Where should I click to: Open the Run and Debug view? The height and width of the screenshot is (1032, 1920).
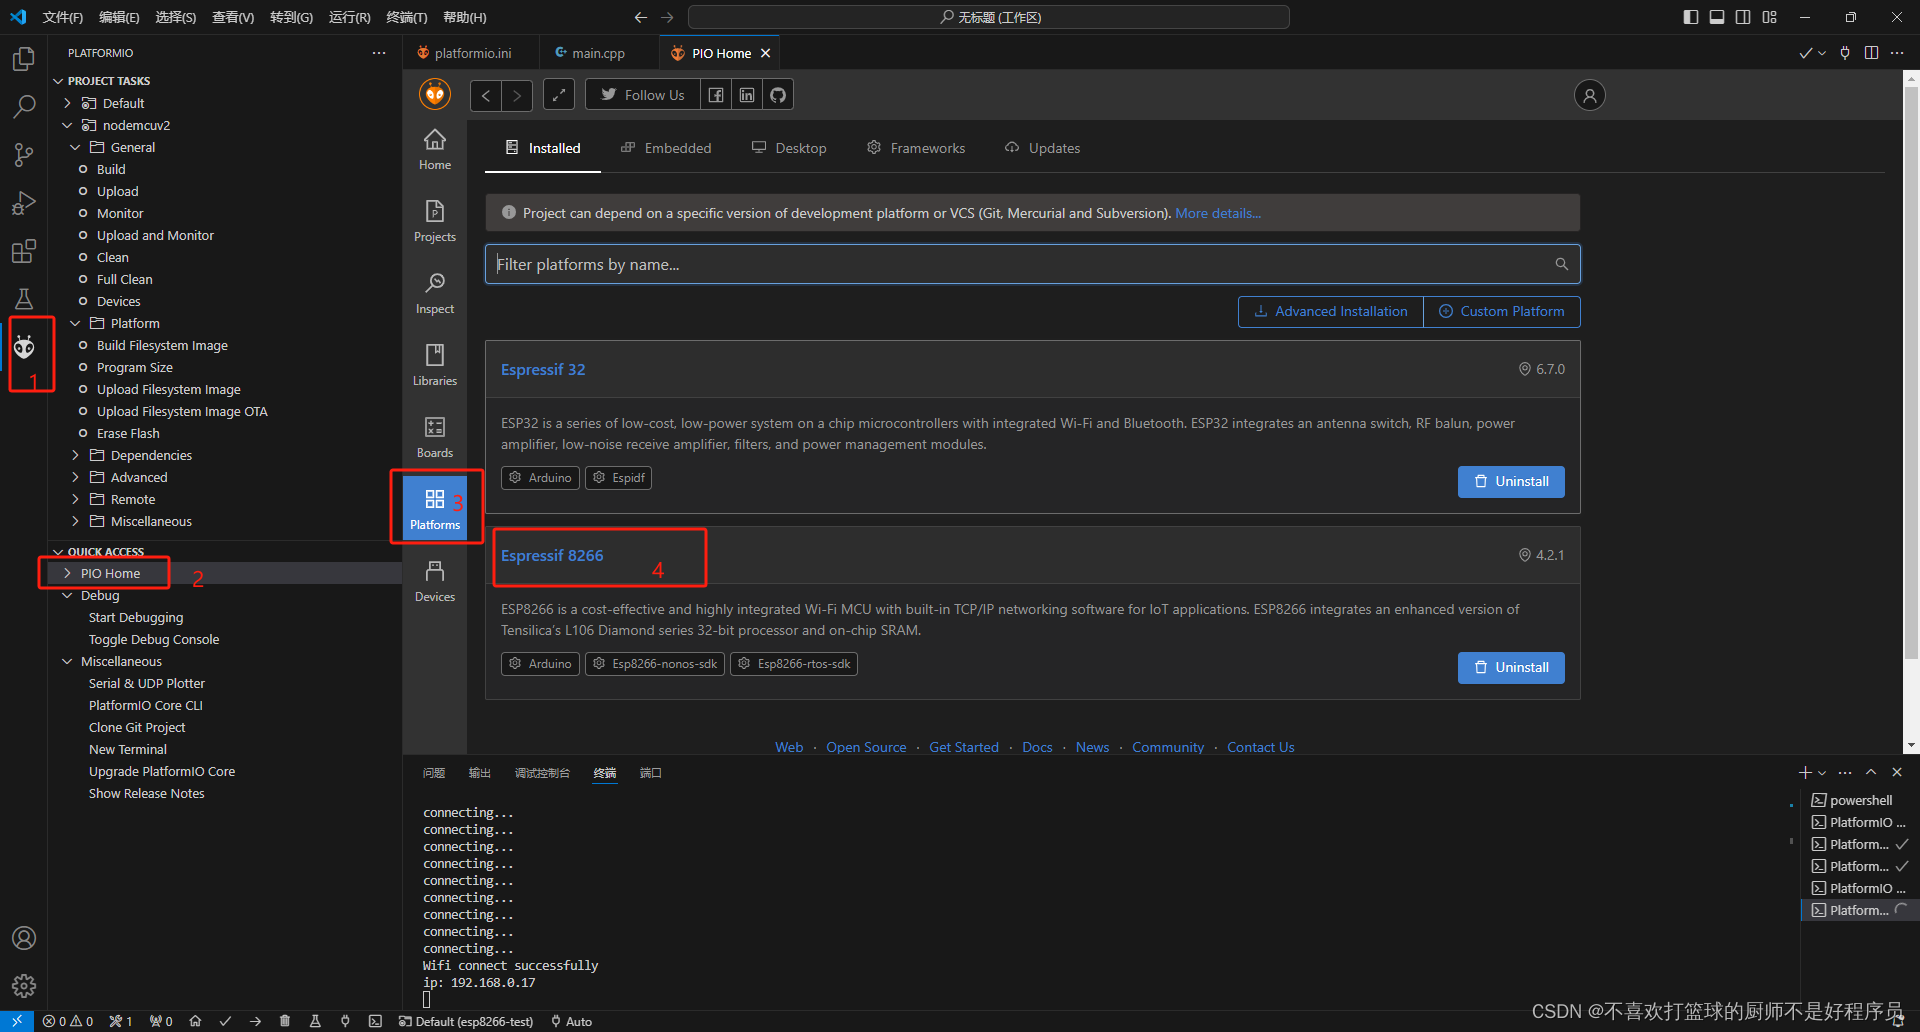pos(24,203)
